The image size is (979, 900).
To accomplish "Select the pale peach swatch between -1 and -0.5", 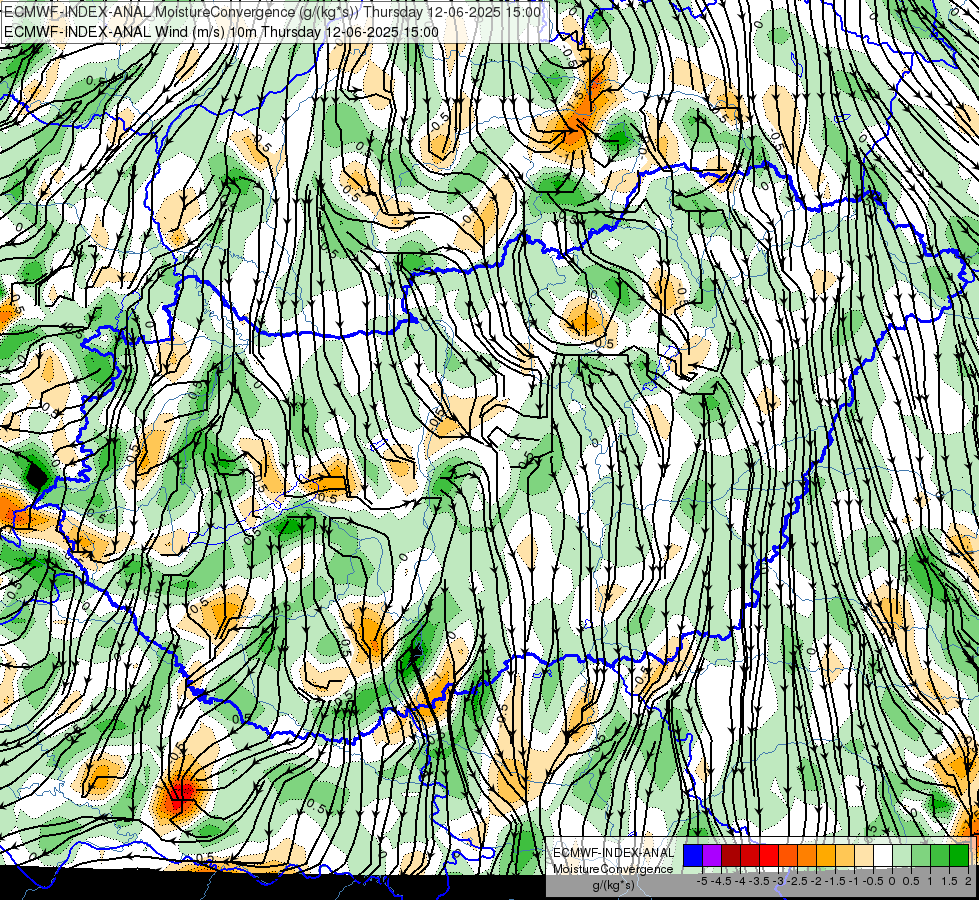I will point(864,855).
